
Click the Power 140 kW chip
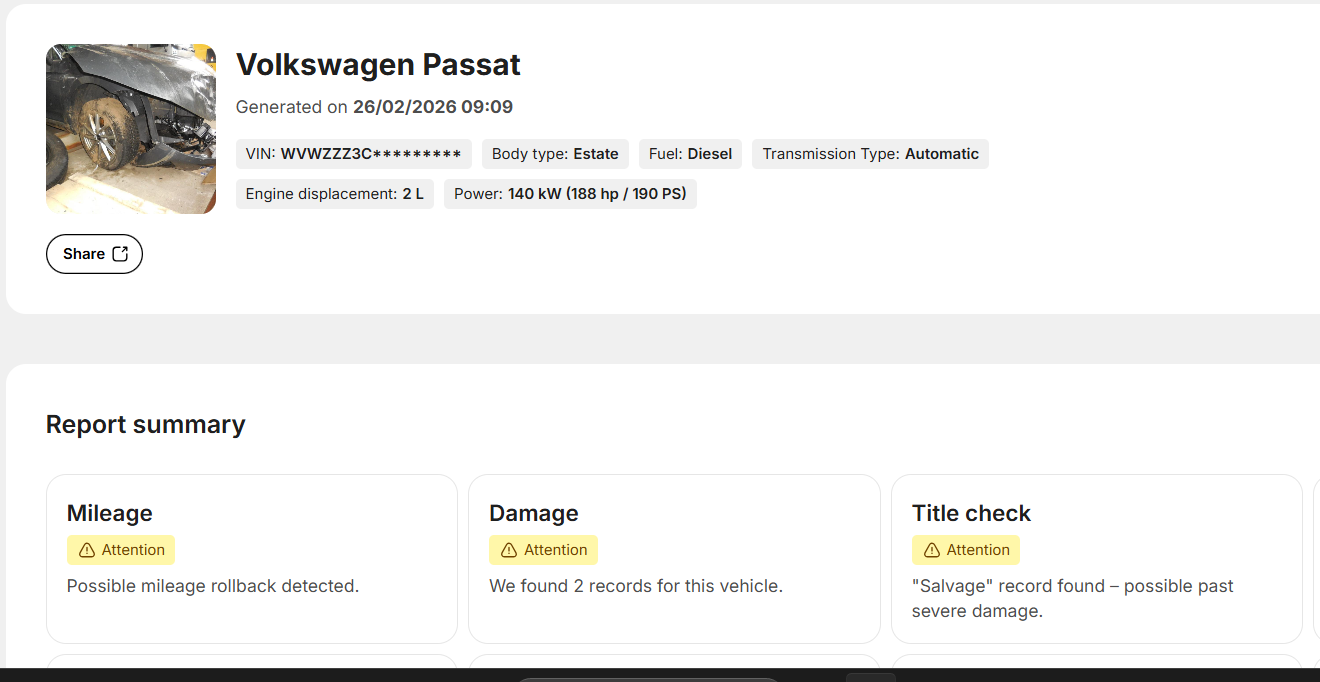click(570, 194)
